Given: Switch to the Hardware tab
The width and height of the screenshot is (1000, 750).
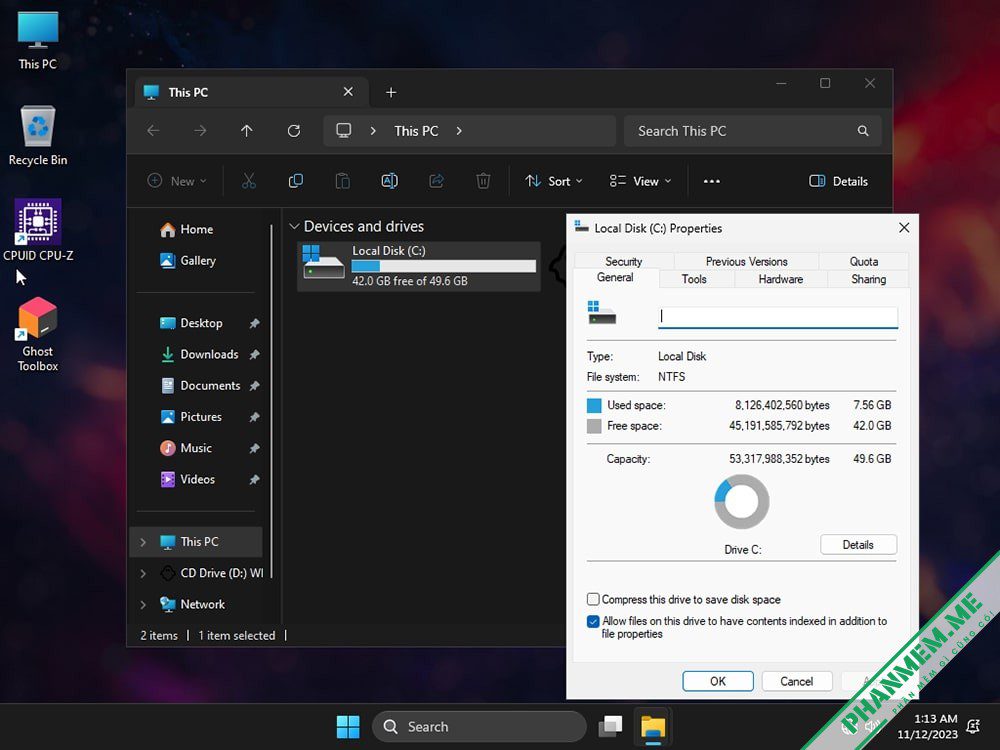Looking at the screenshot, I should 781,279.
